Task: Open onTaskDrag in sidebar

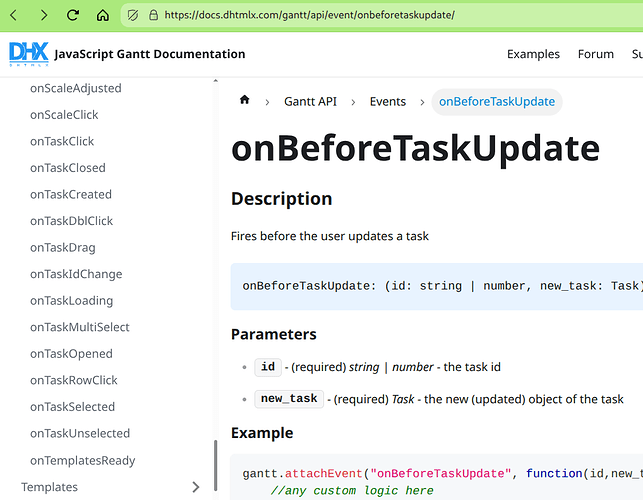Action: pyautogui.click(x=64, y=247)
